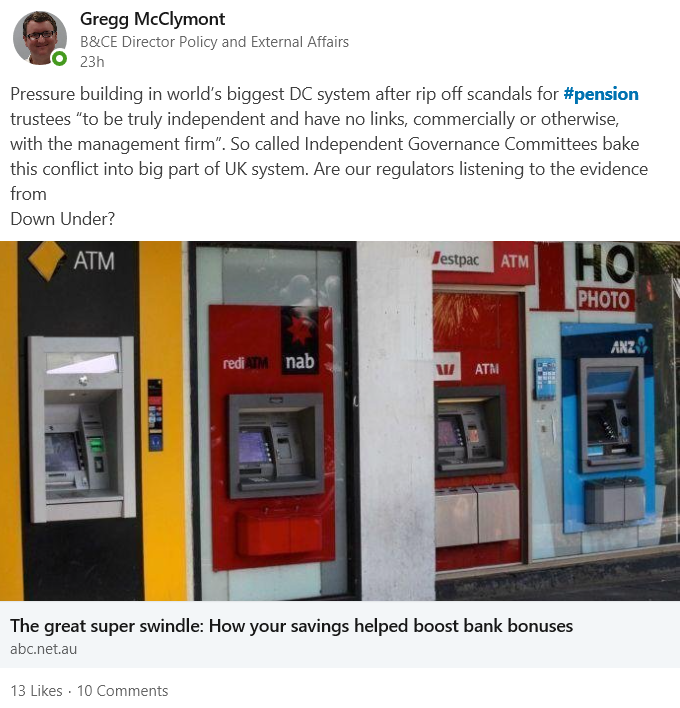Screen dimensions: 680x708
Task: Click the ANZ logo on blue ATM
Action: (629, 346)
